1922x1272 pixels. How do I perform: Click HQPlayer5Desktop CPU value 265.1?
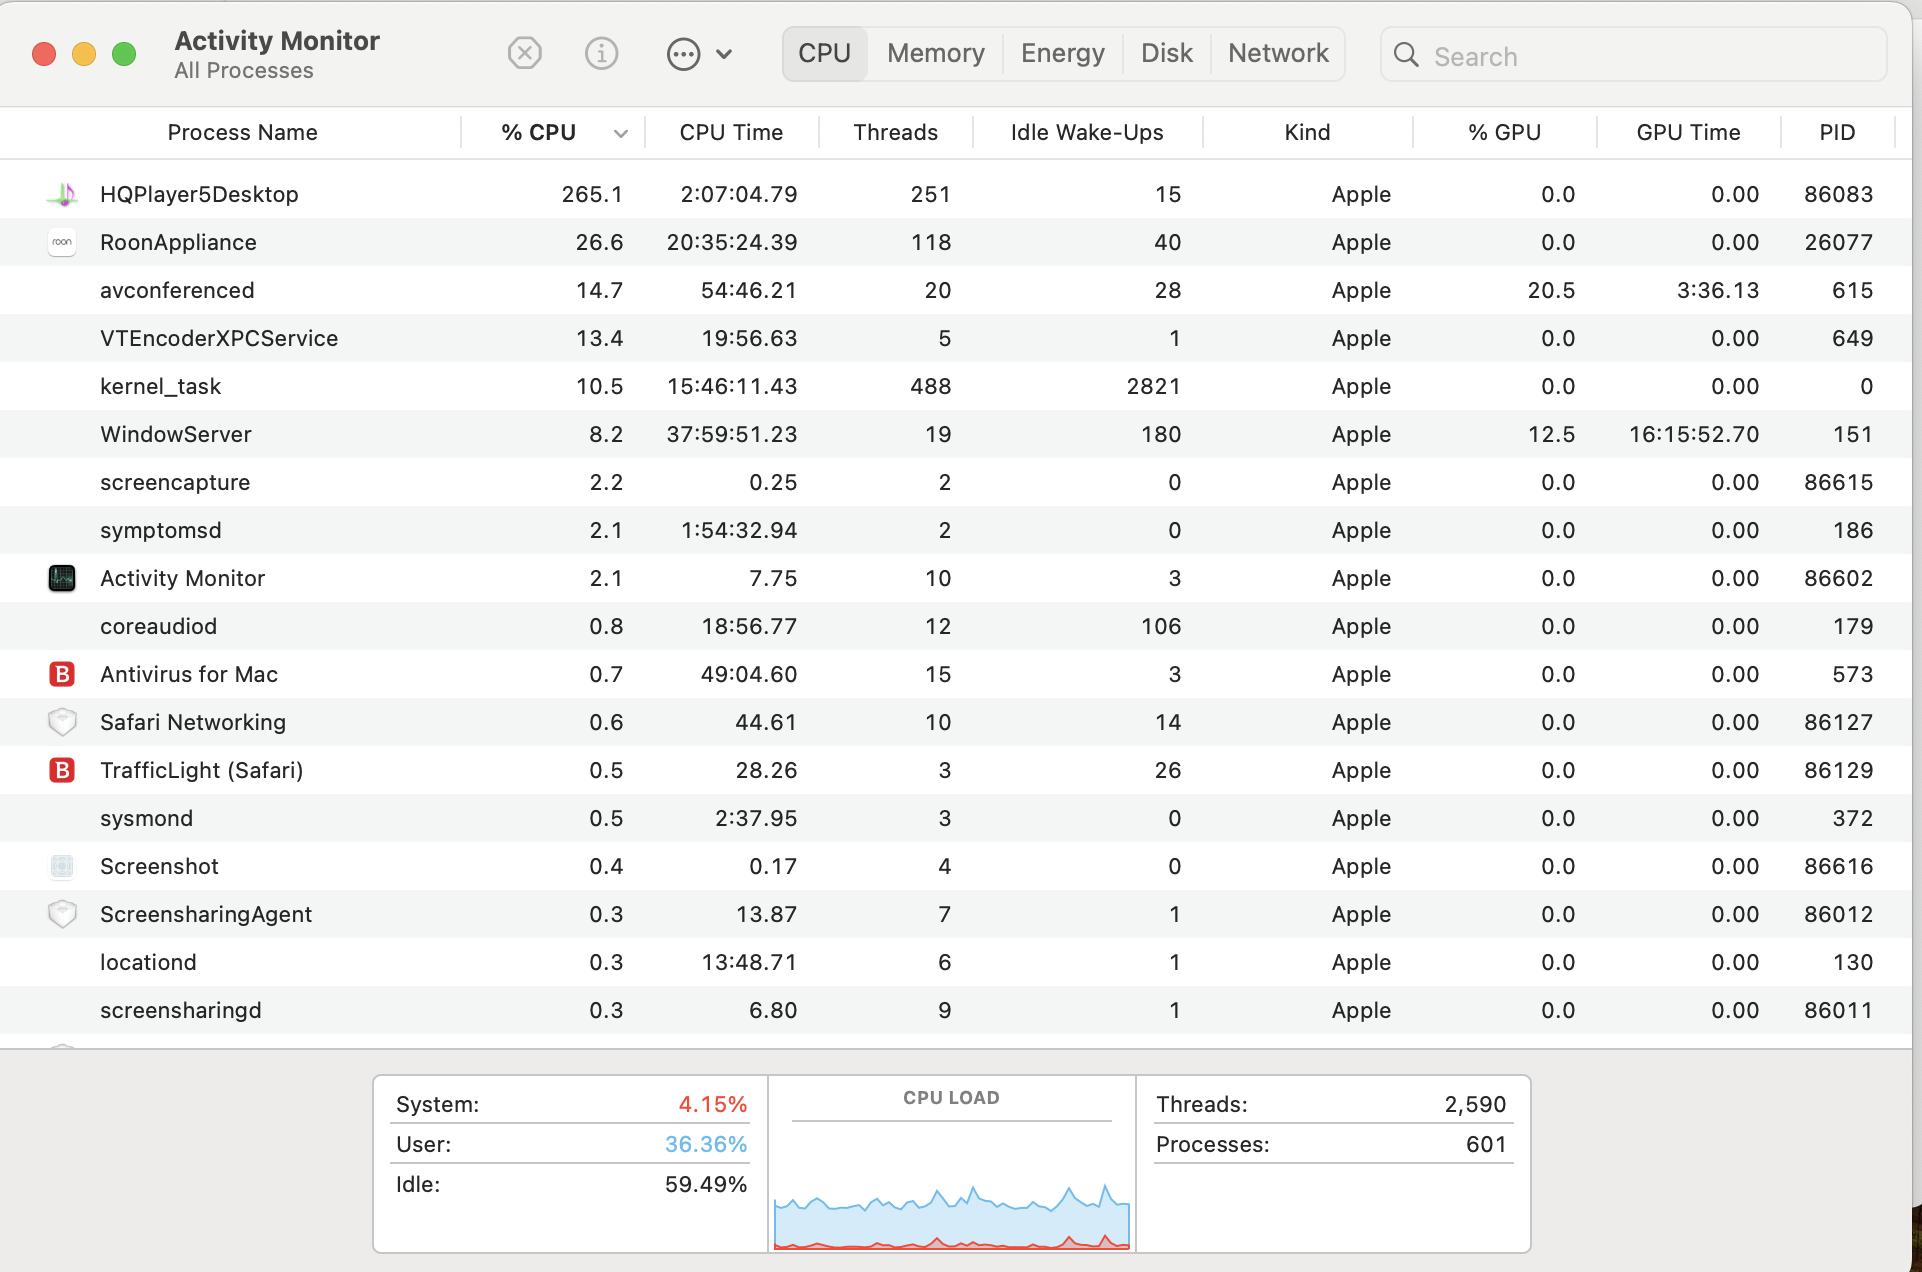[x=592, y=194]
